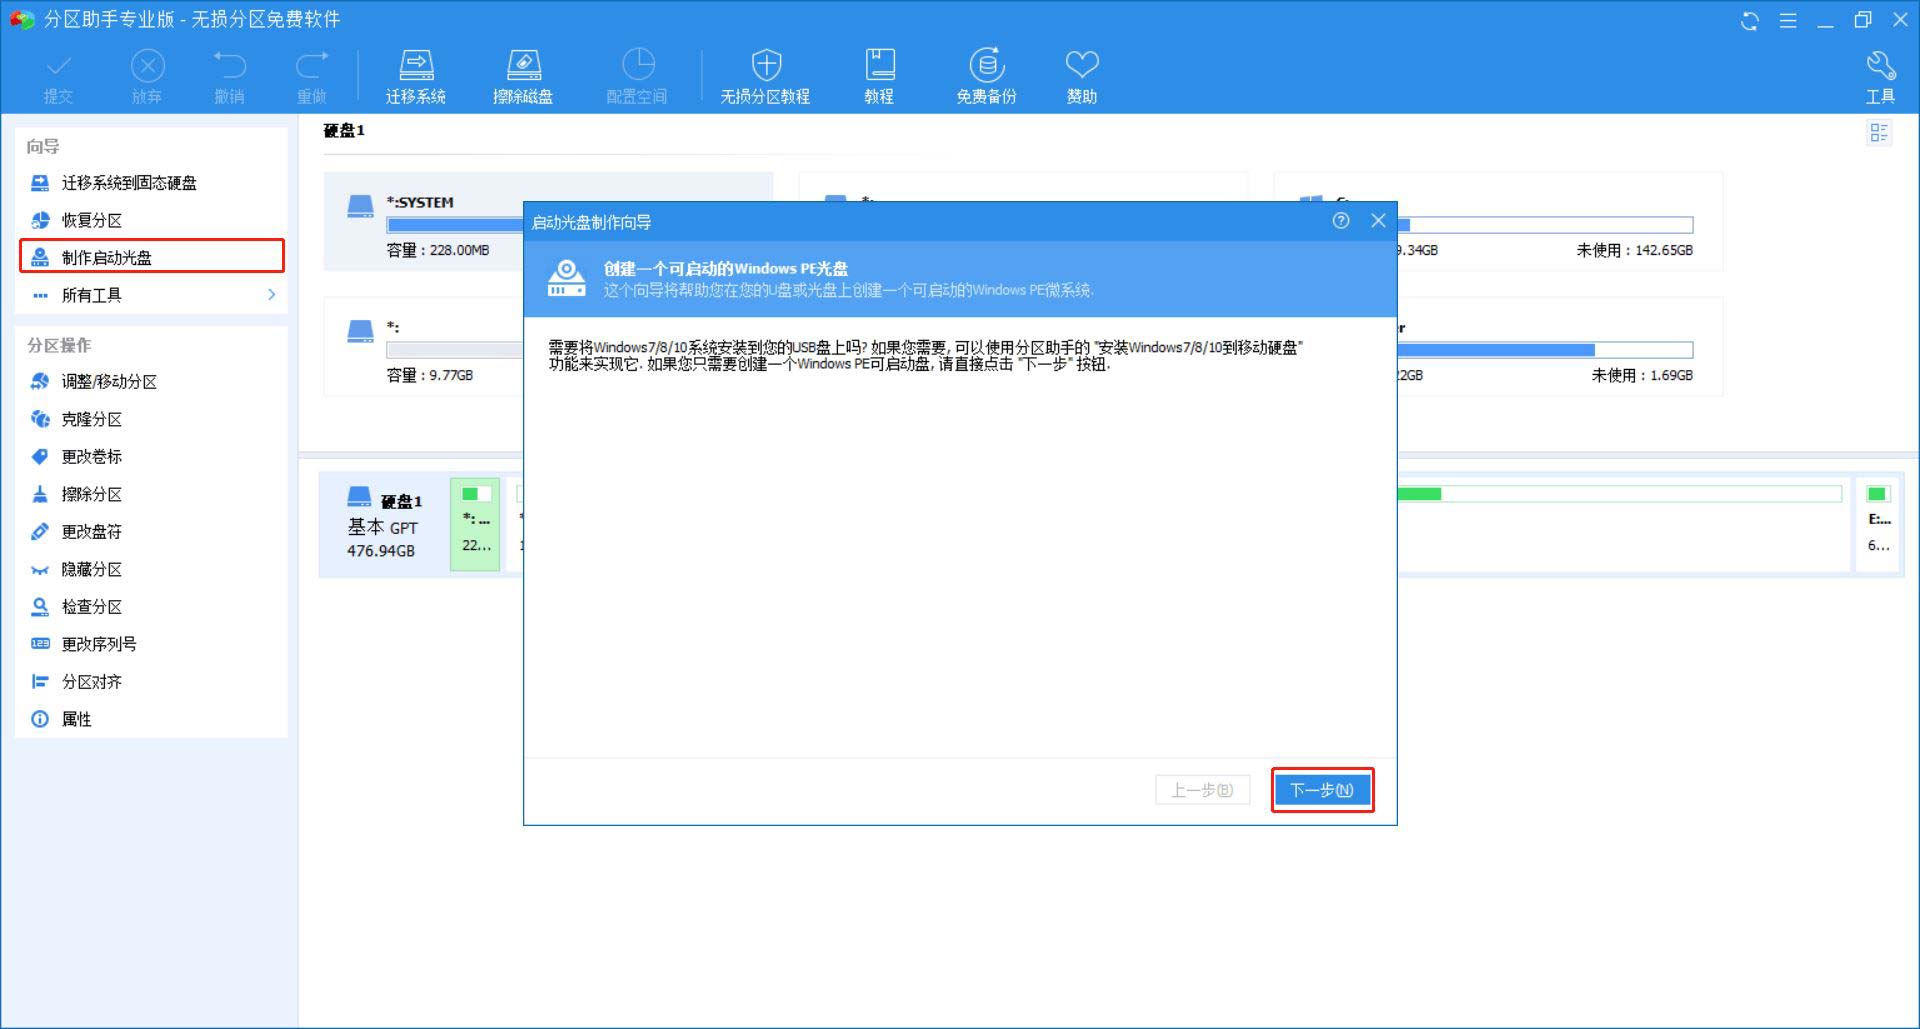This screenshot has width=1920, height=1029.
Task: Select 克隆分区 in the sidebar
Action: [x=88, y=419]
